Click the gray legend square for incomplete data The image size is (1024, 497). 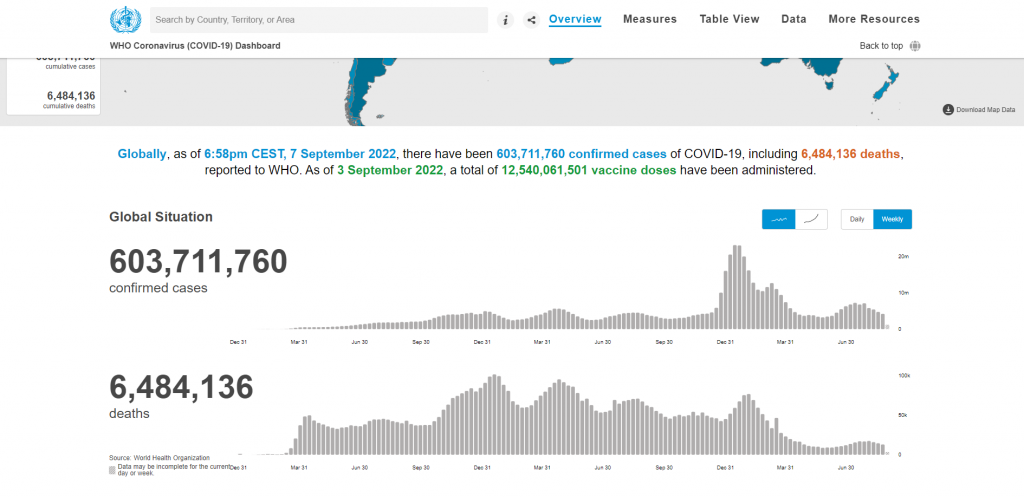(x=112, y=468)
